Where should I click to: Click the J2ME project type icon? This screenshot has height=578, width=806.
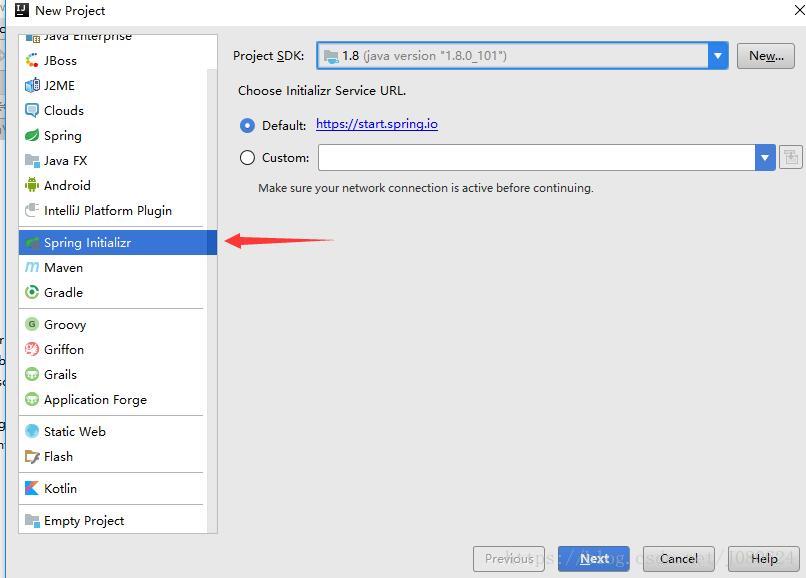click(32, 85)
